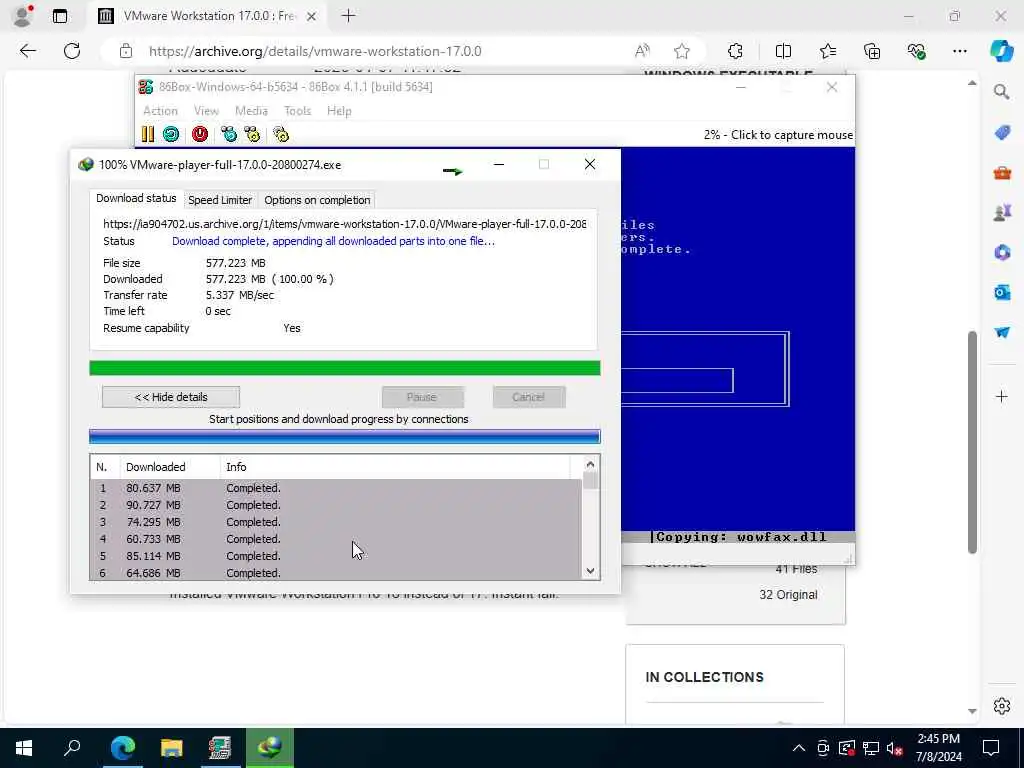Open 86Box Tools menu

coord(298,111)
